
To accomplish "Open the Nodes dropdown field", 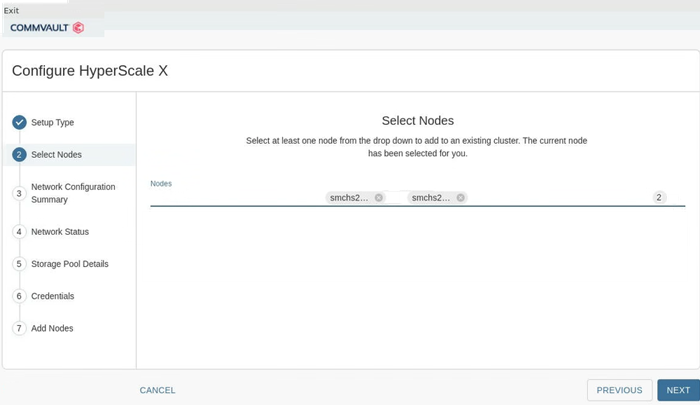I will click(417, 198).
